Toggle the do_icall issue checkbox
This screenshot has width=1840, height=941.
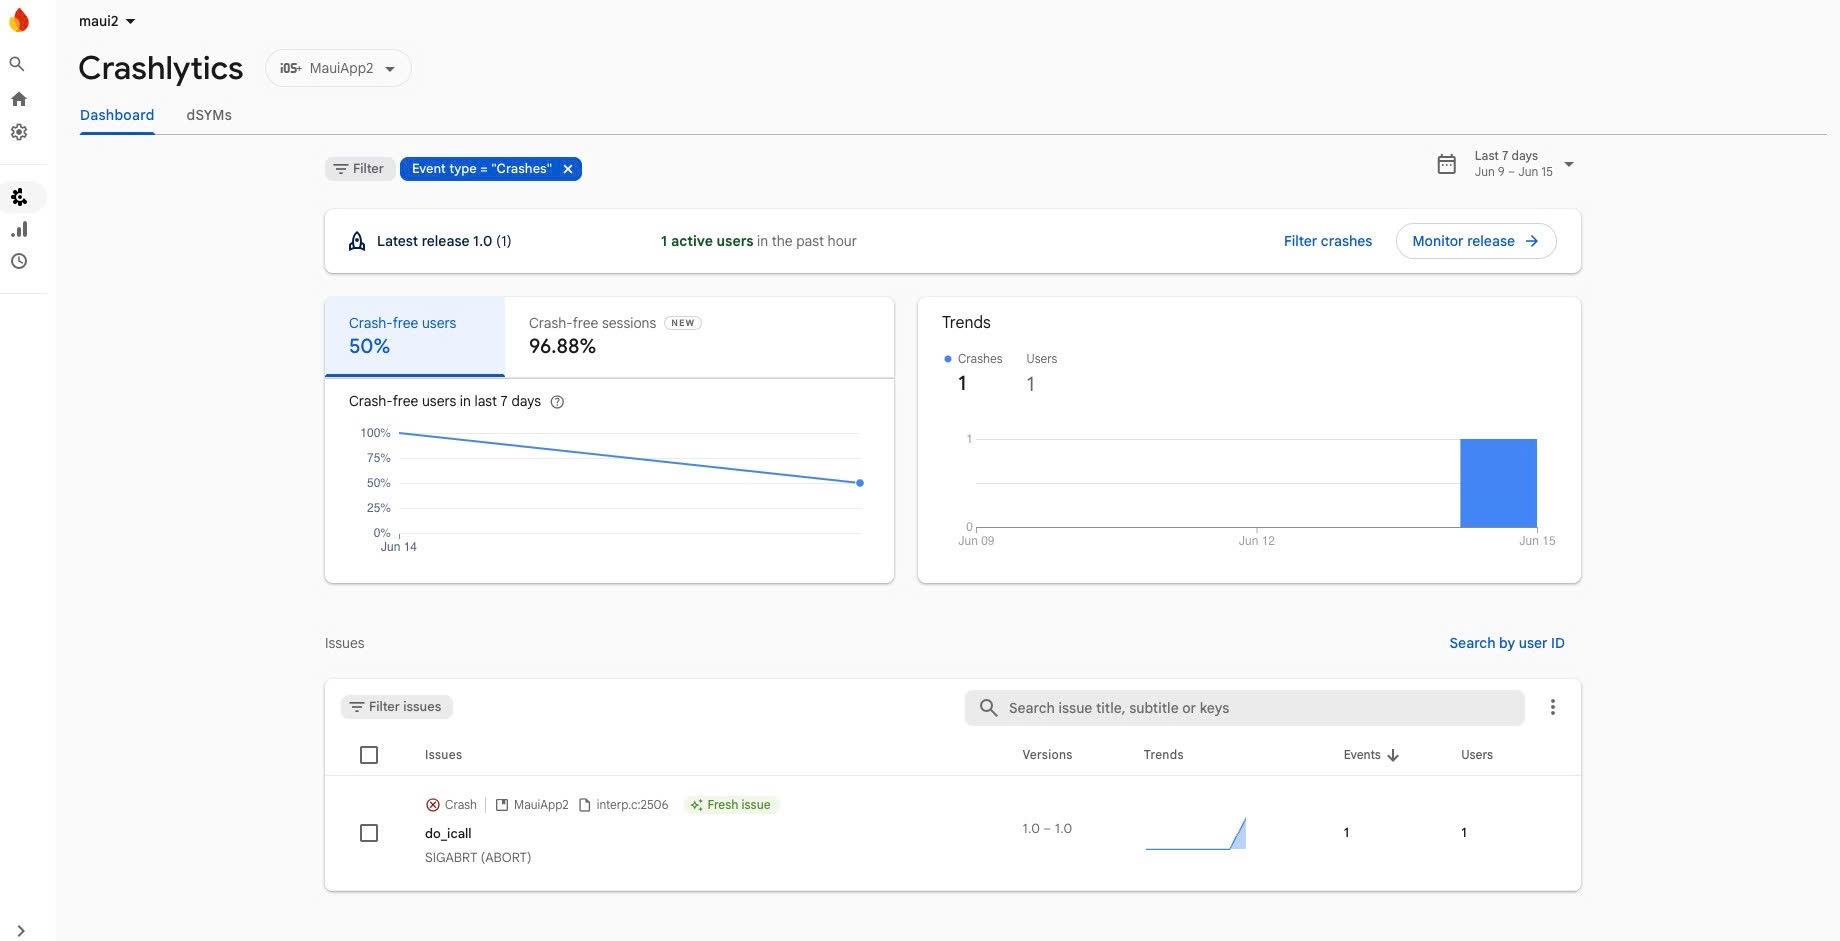coord(369,833)
